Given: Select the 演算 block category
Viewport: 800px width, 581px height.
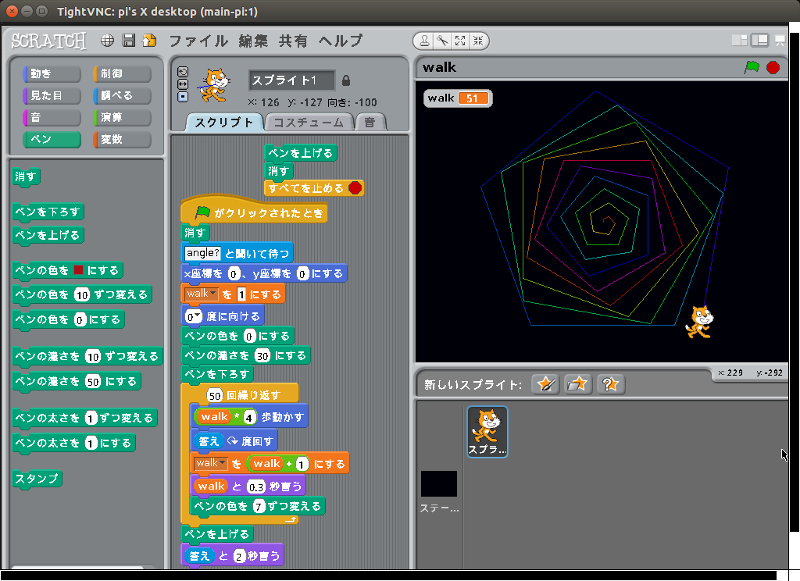Looking at the screenshot, I should click(x=122, y=117).
